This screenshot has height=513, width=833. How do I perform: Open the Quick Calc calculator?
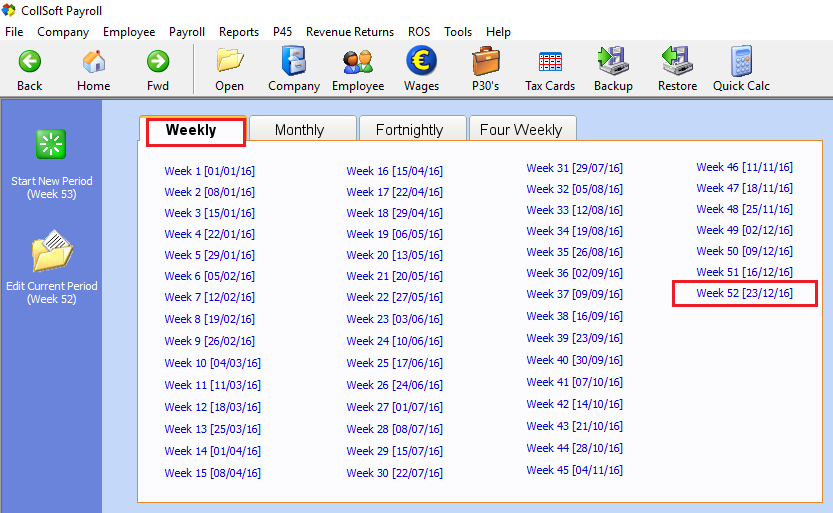pos(741,62)
